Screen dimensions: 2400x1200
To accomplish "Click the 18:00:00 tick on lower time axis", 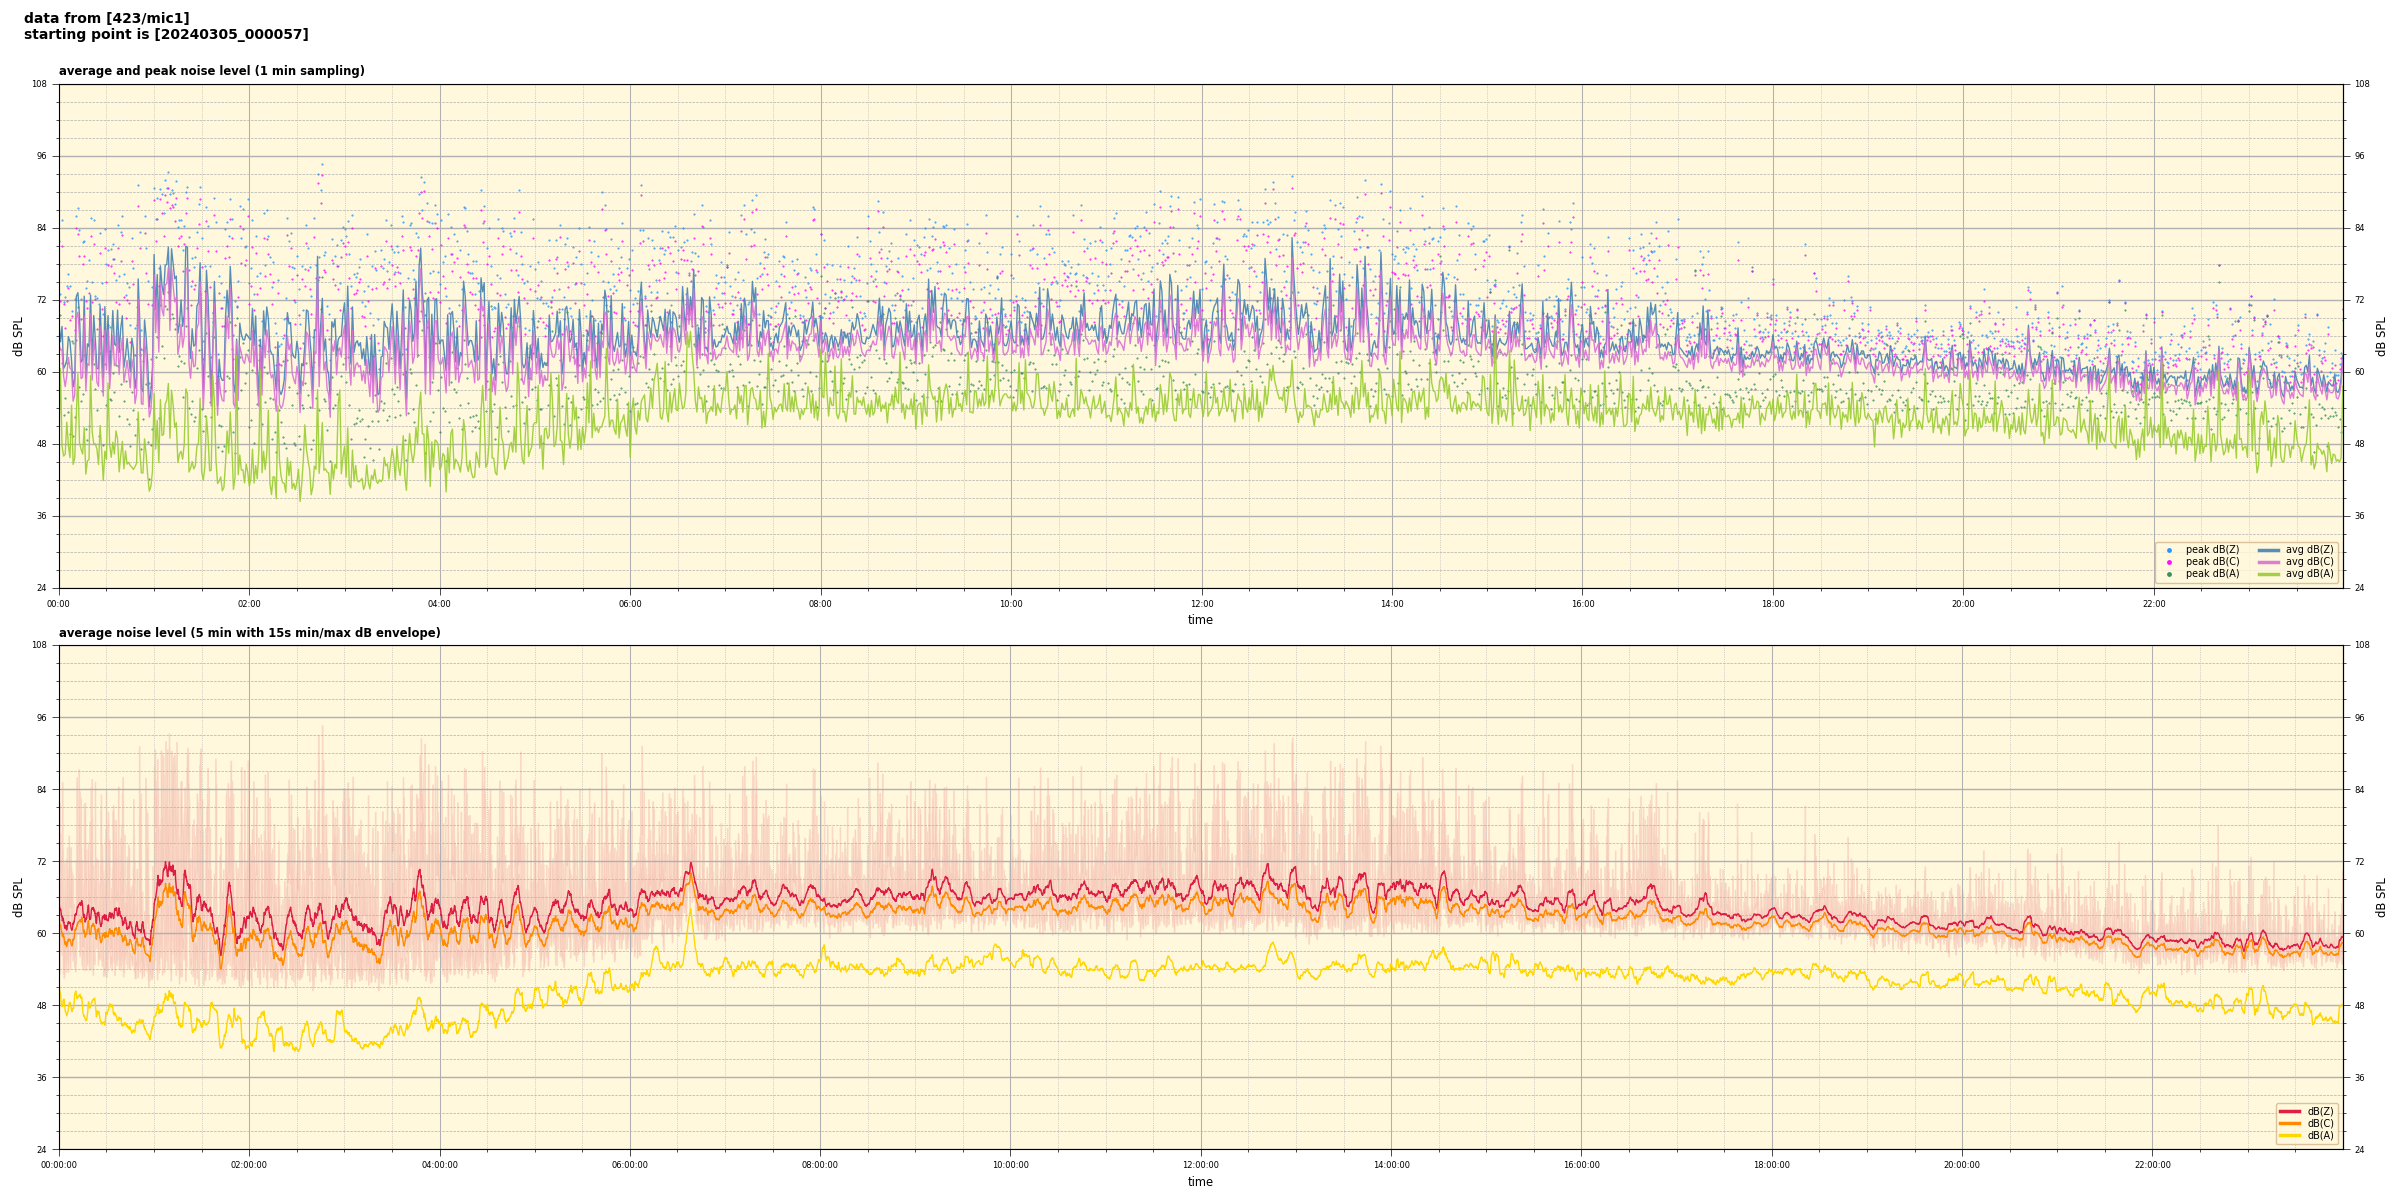I will (1772, 1165).
